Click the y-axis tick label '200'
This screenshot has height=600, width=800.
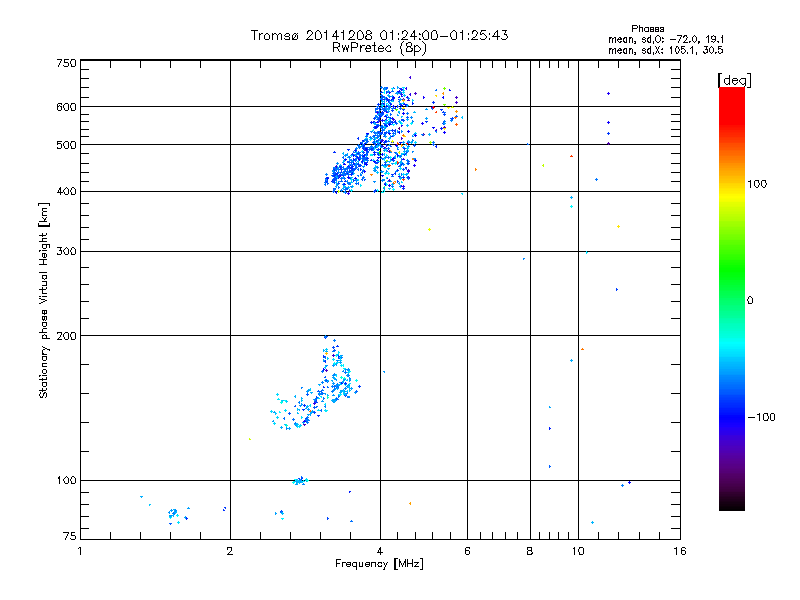[x=66, y=336]
